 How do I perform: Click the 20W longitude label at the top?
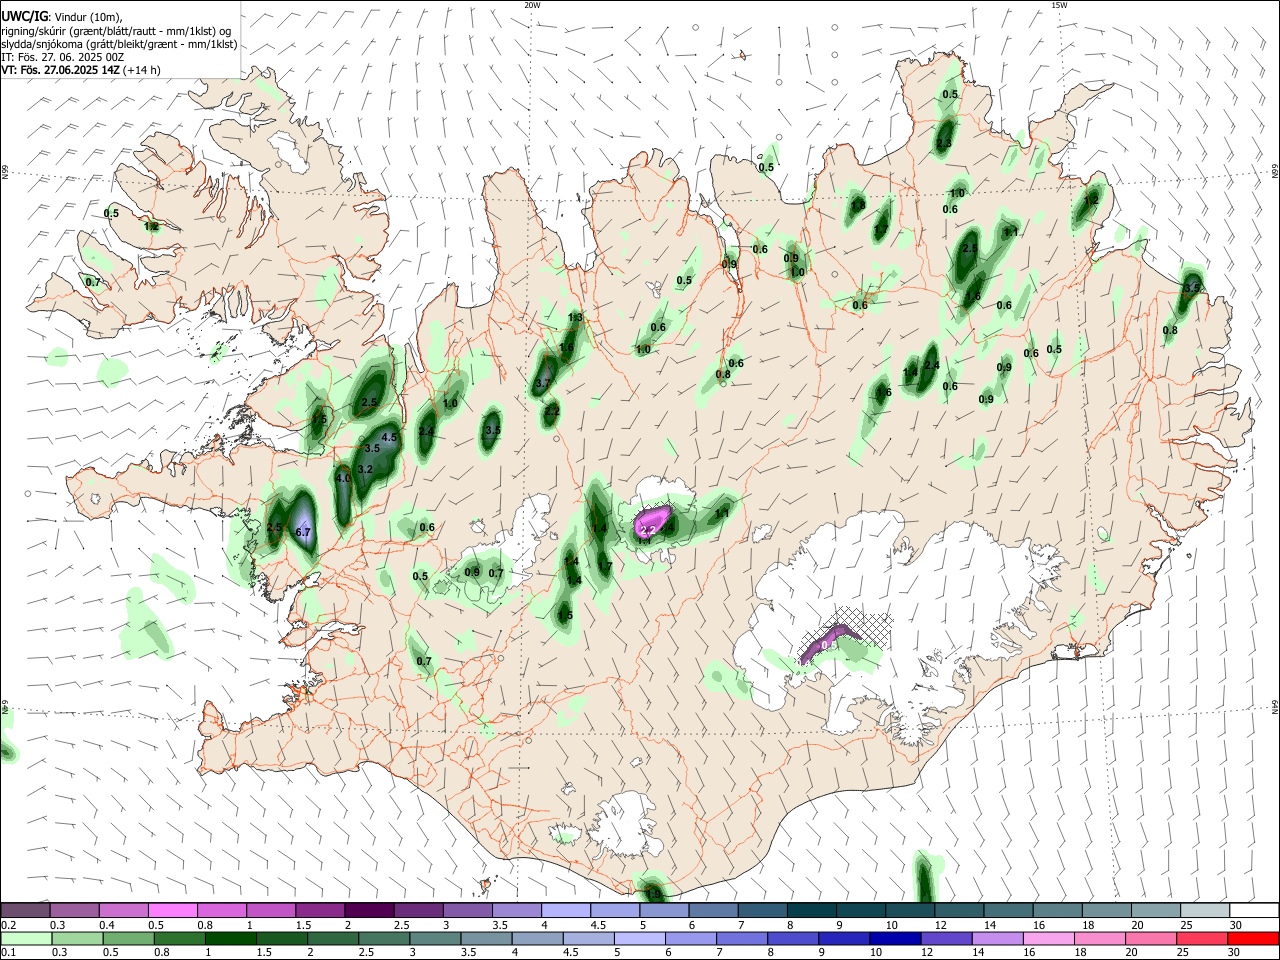532,5
